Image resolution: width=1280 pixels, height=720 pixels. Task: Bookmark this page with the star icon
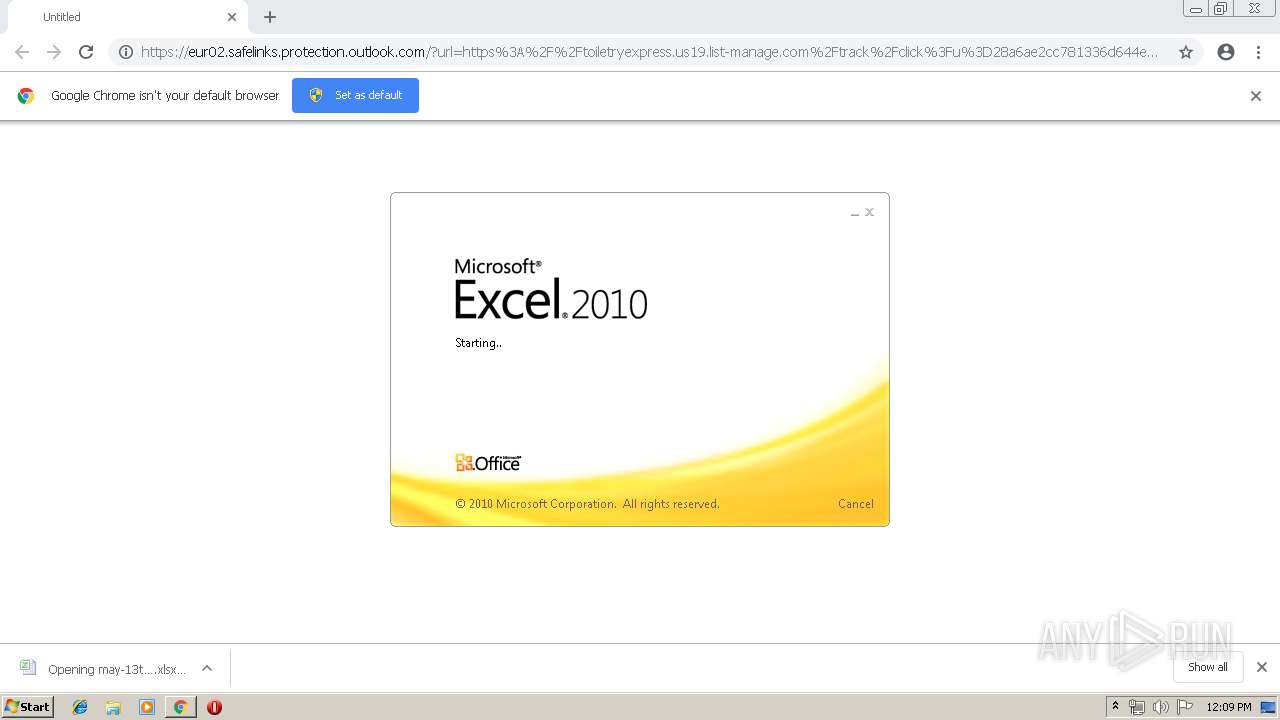[x=1186, y=52]
